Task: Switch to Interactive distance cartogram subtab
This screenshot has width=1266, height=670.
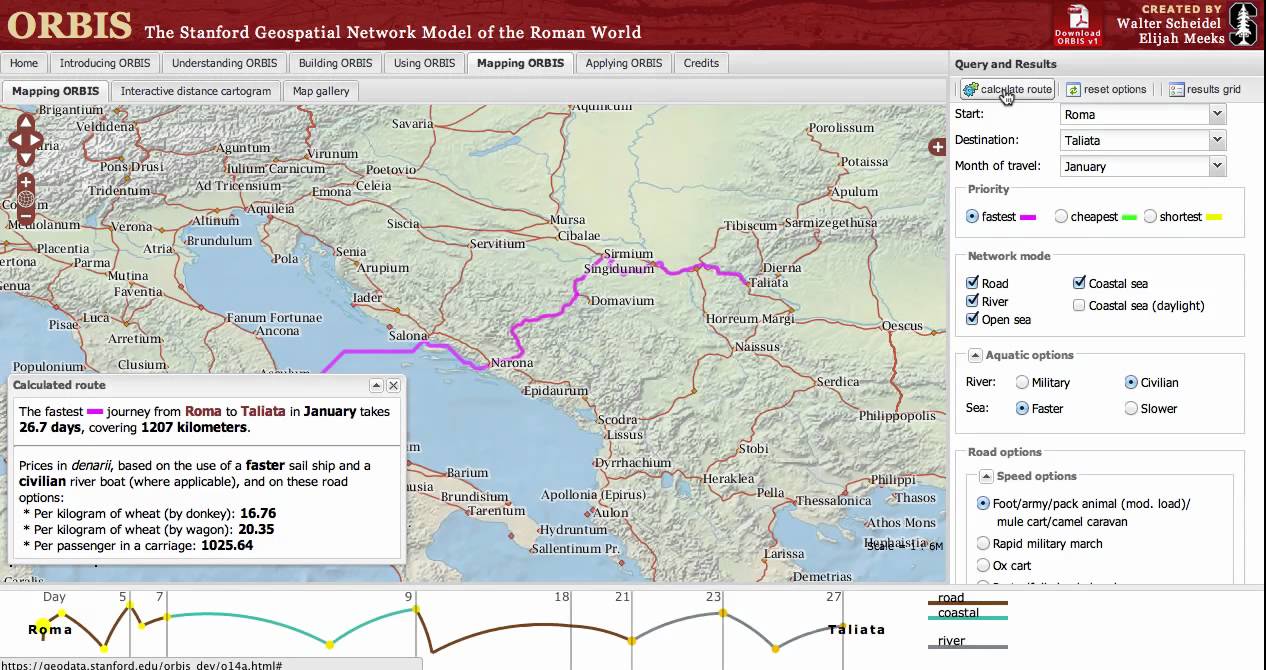Action: (x=196, y=90)
